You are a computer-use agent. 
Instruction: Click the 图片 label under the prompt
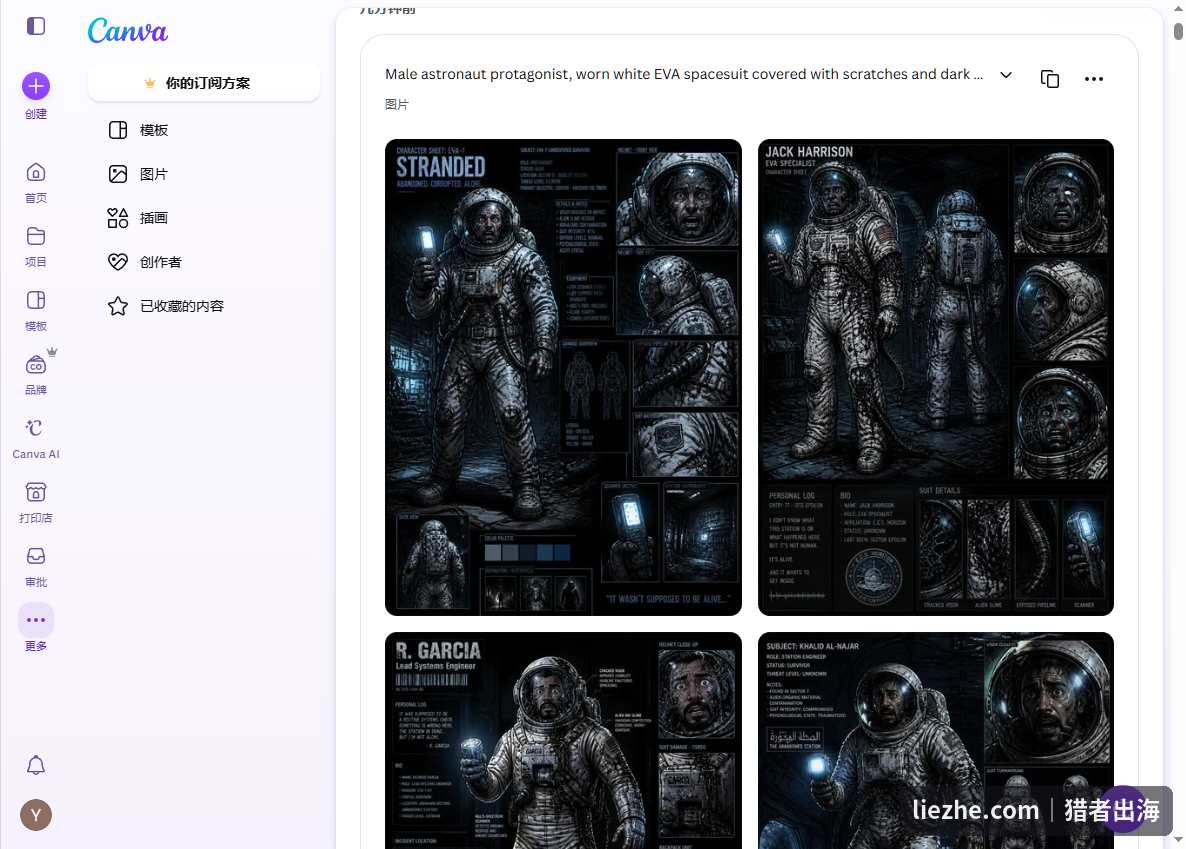[x=396, y=104]
